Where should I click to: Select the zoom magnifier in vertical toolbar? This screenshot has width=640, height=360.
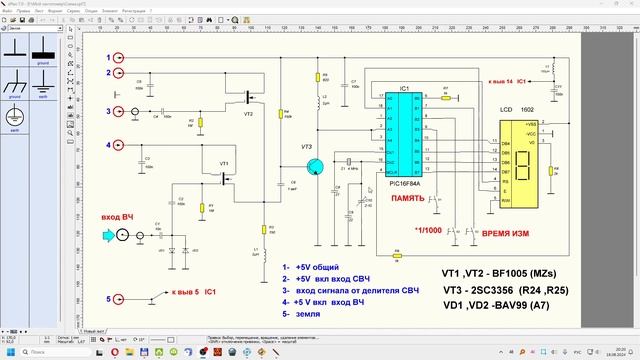[70, 133]
